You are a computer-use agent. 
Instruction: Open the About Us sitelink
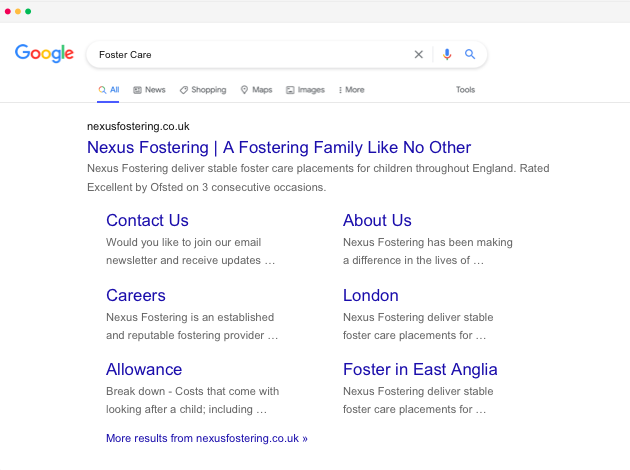pos(377,221)
